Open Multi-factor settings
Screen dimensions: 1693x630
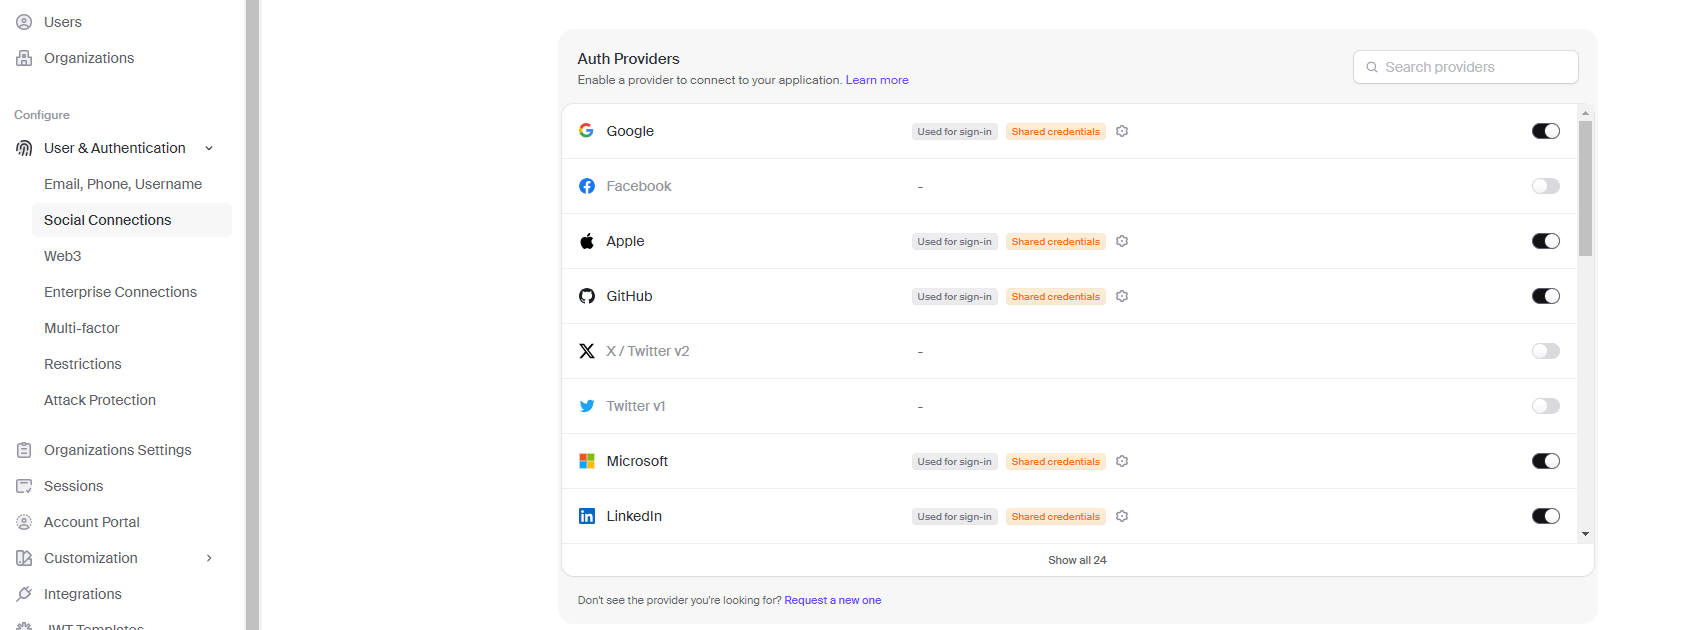[81, 328]
